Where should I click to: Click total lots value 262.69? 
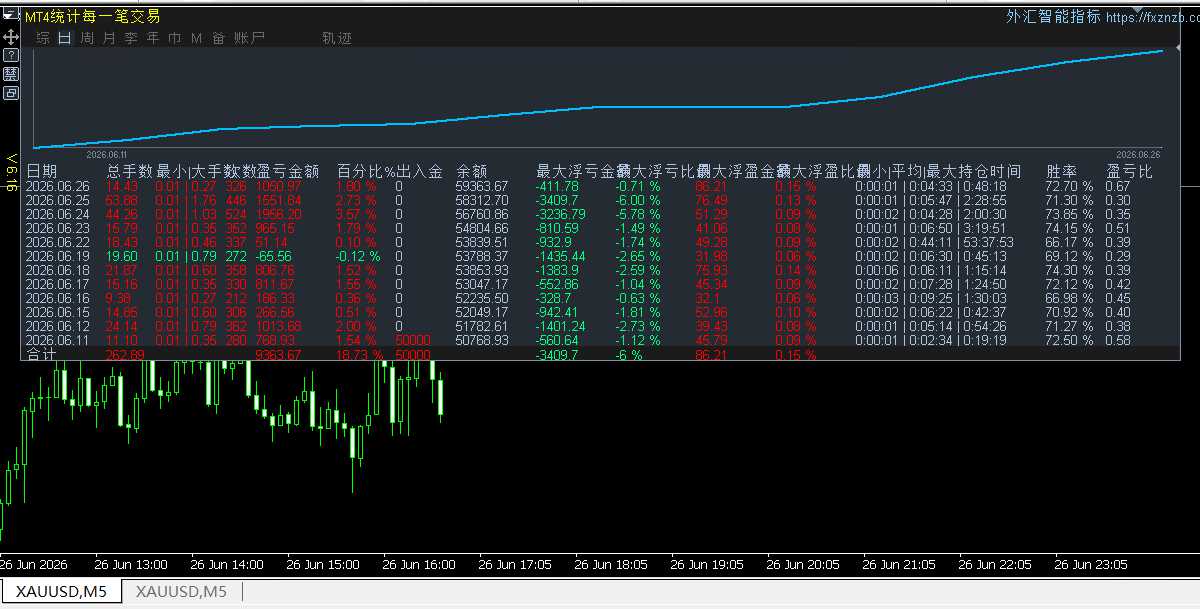125,355
